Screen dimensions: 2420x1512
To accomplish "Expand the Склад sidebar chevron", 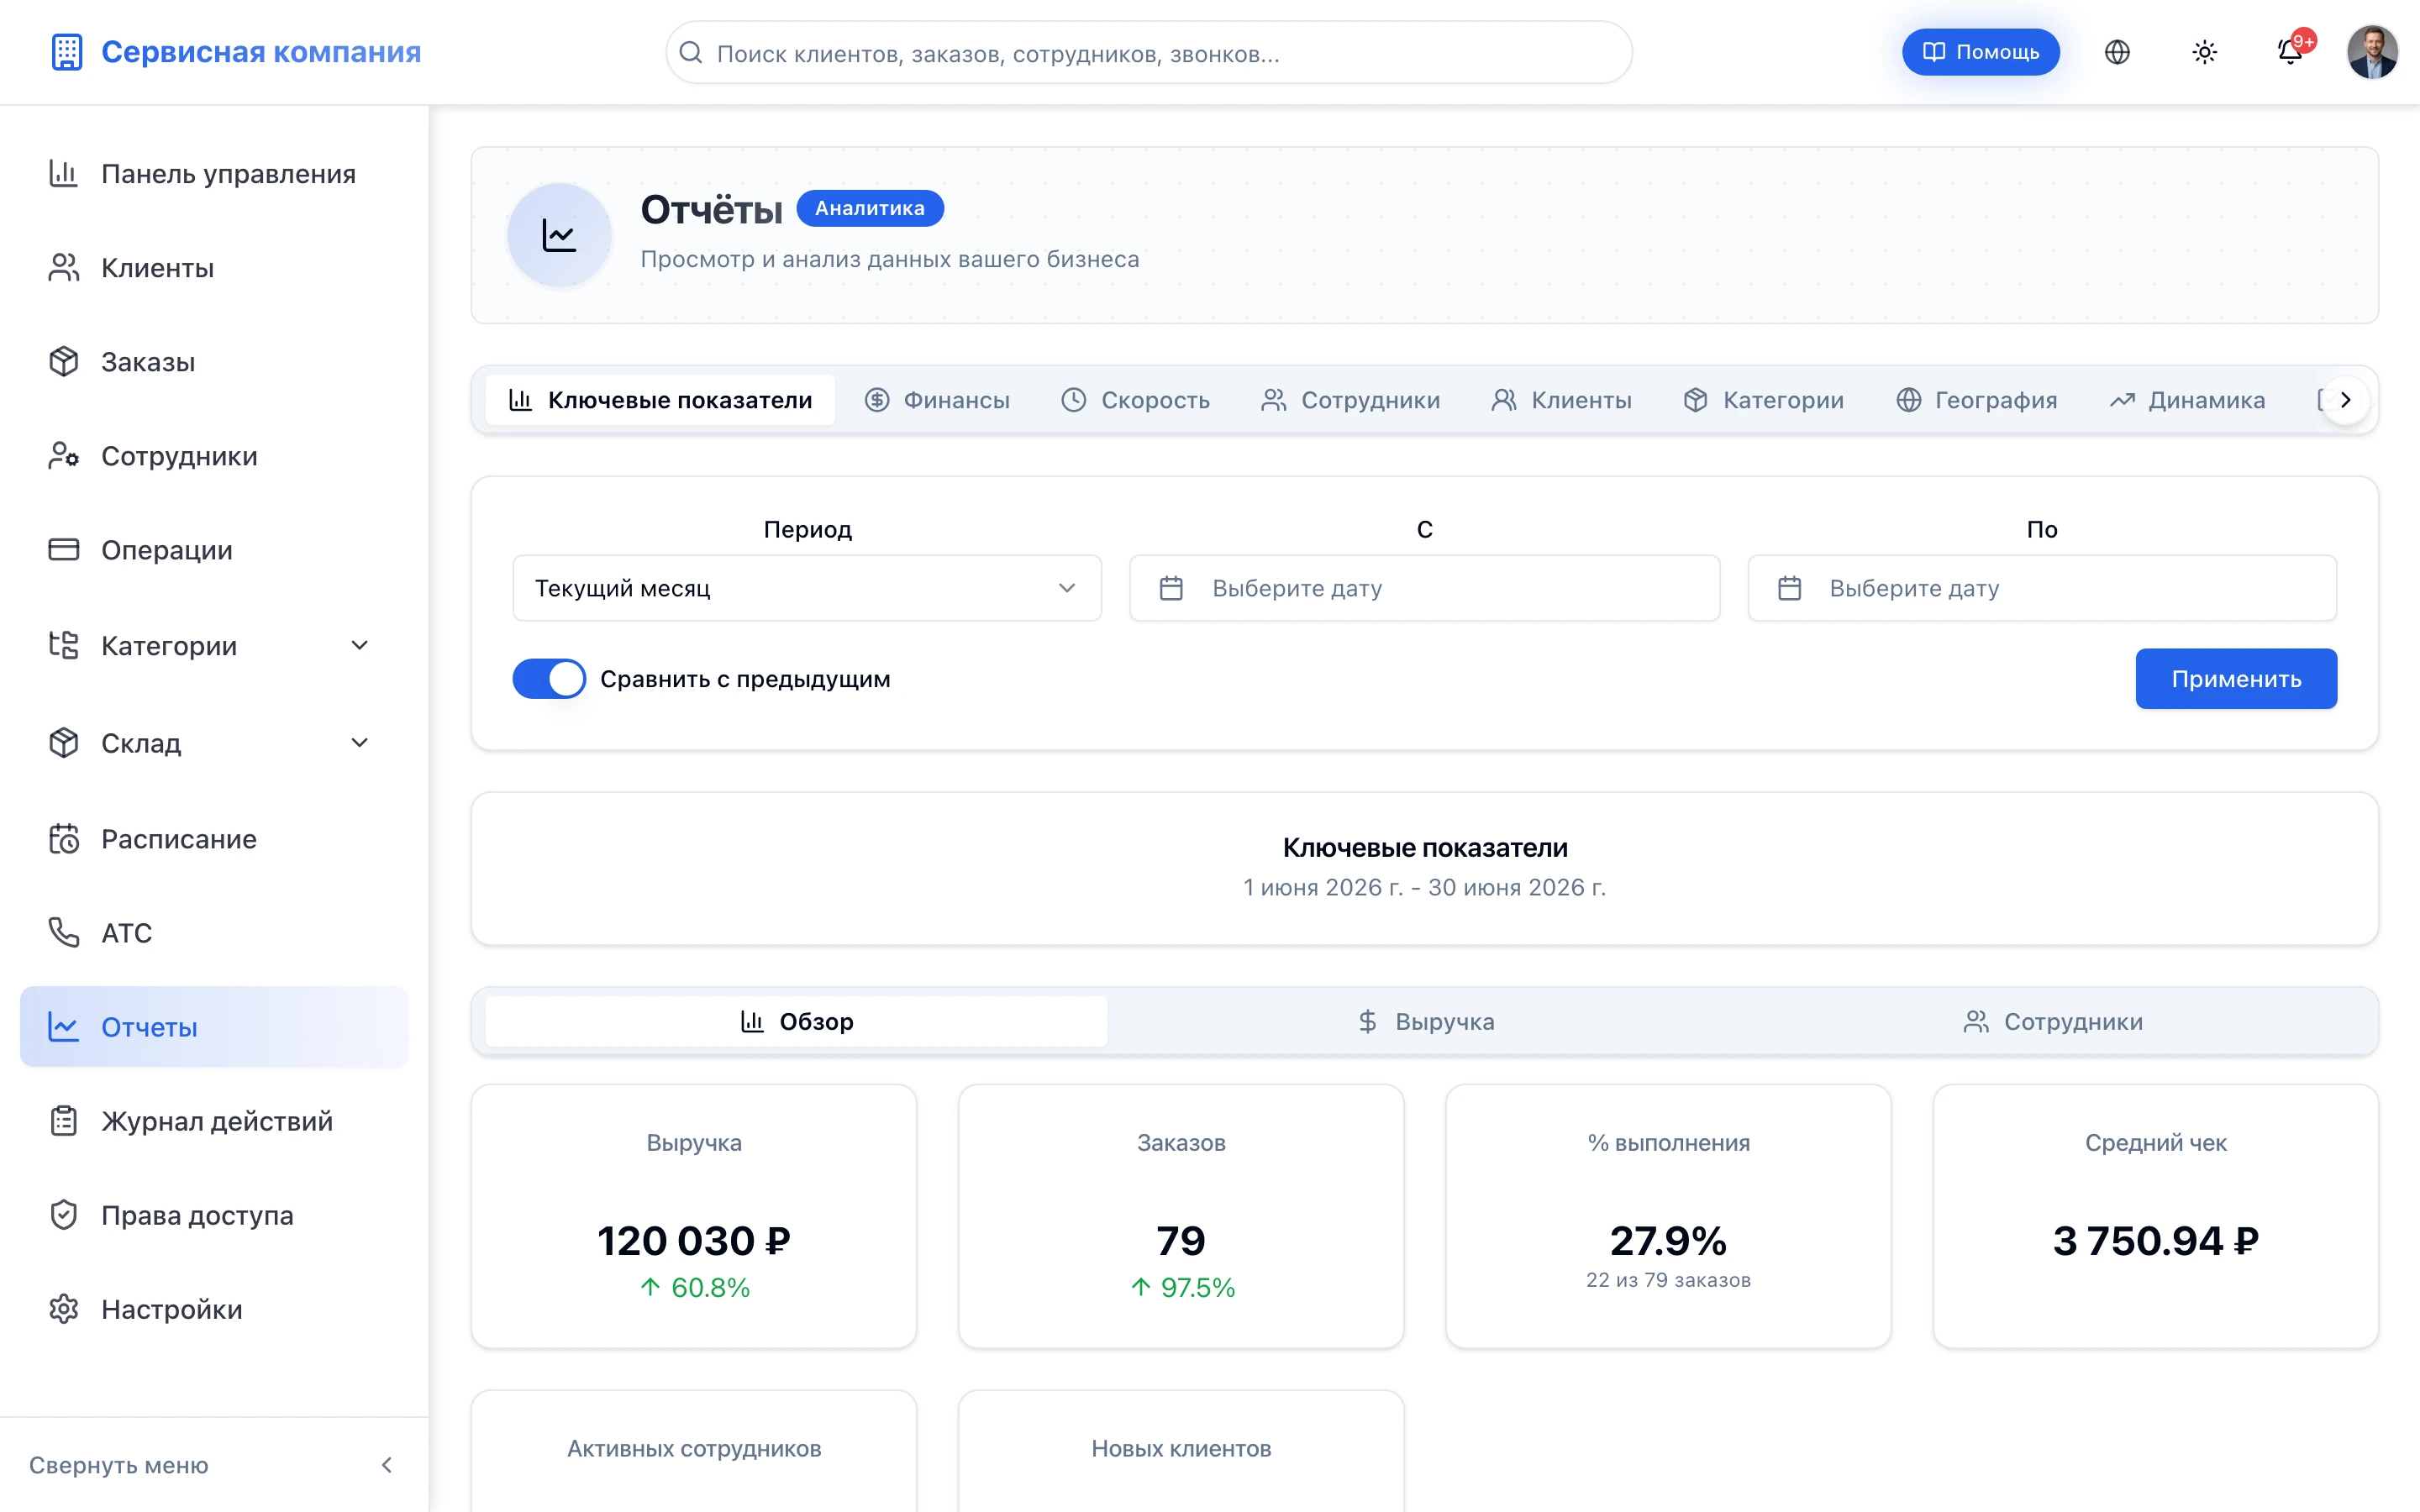I will tap(360, 742).
